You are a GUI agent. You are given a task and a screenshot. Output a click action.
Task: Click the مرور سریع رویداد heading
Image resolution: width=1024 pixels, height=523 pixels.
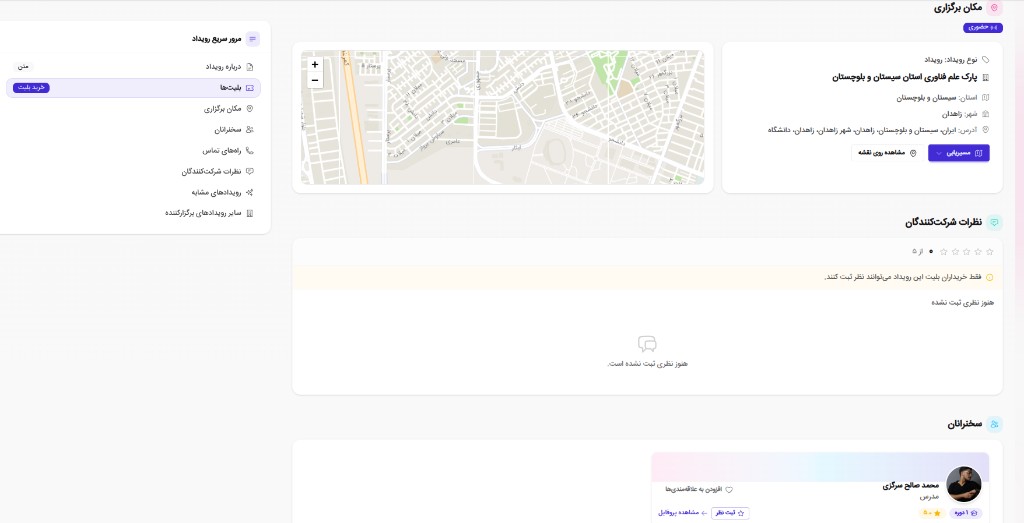(x=216, y=39)
